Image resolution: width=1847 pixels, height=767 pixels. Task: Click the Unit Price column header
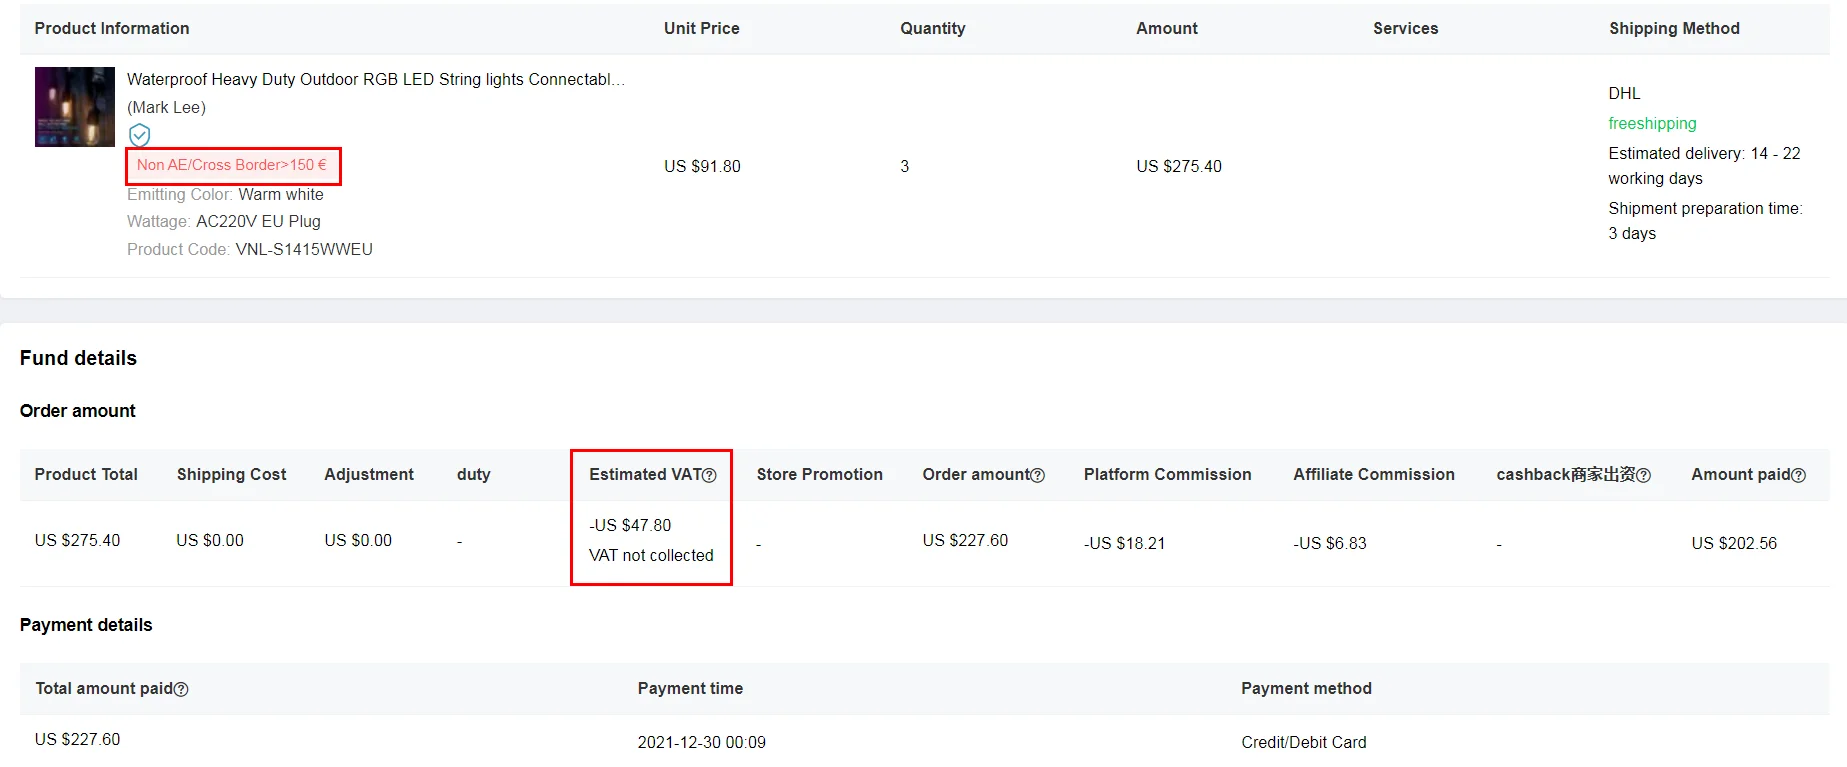[x=701, y=28]
